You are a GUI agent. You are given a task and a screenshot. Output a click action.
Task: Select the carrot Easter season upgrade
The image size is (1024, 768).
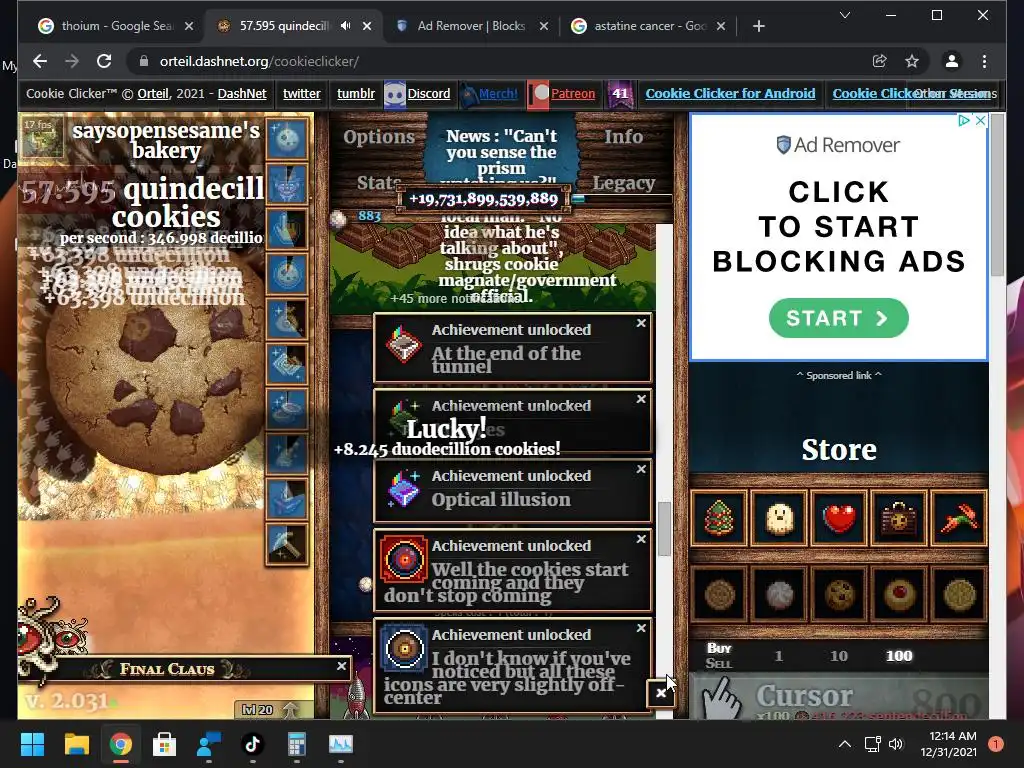point(959,518)
